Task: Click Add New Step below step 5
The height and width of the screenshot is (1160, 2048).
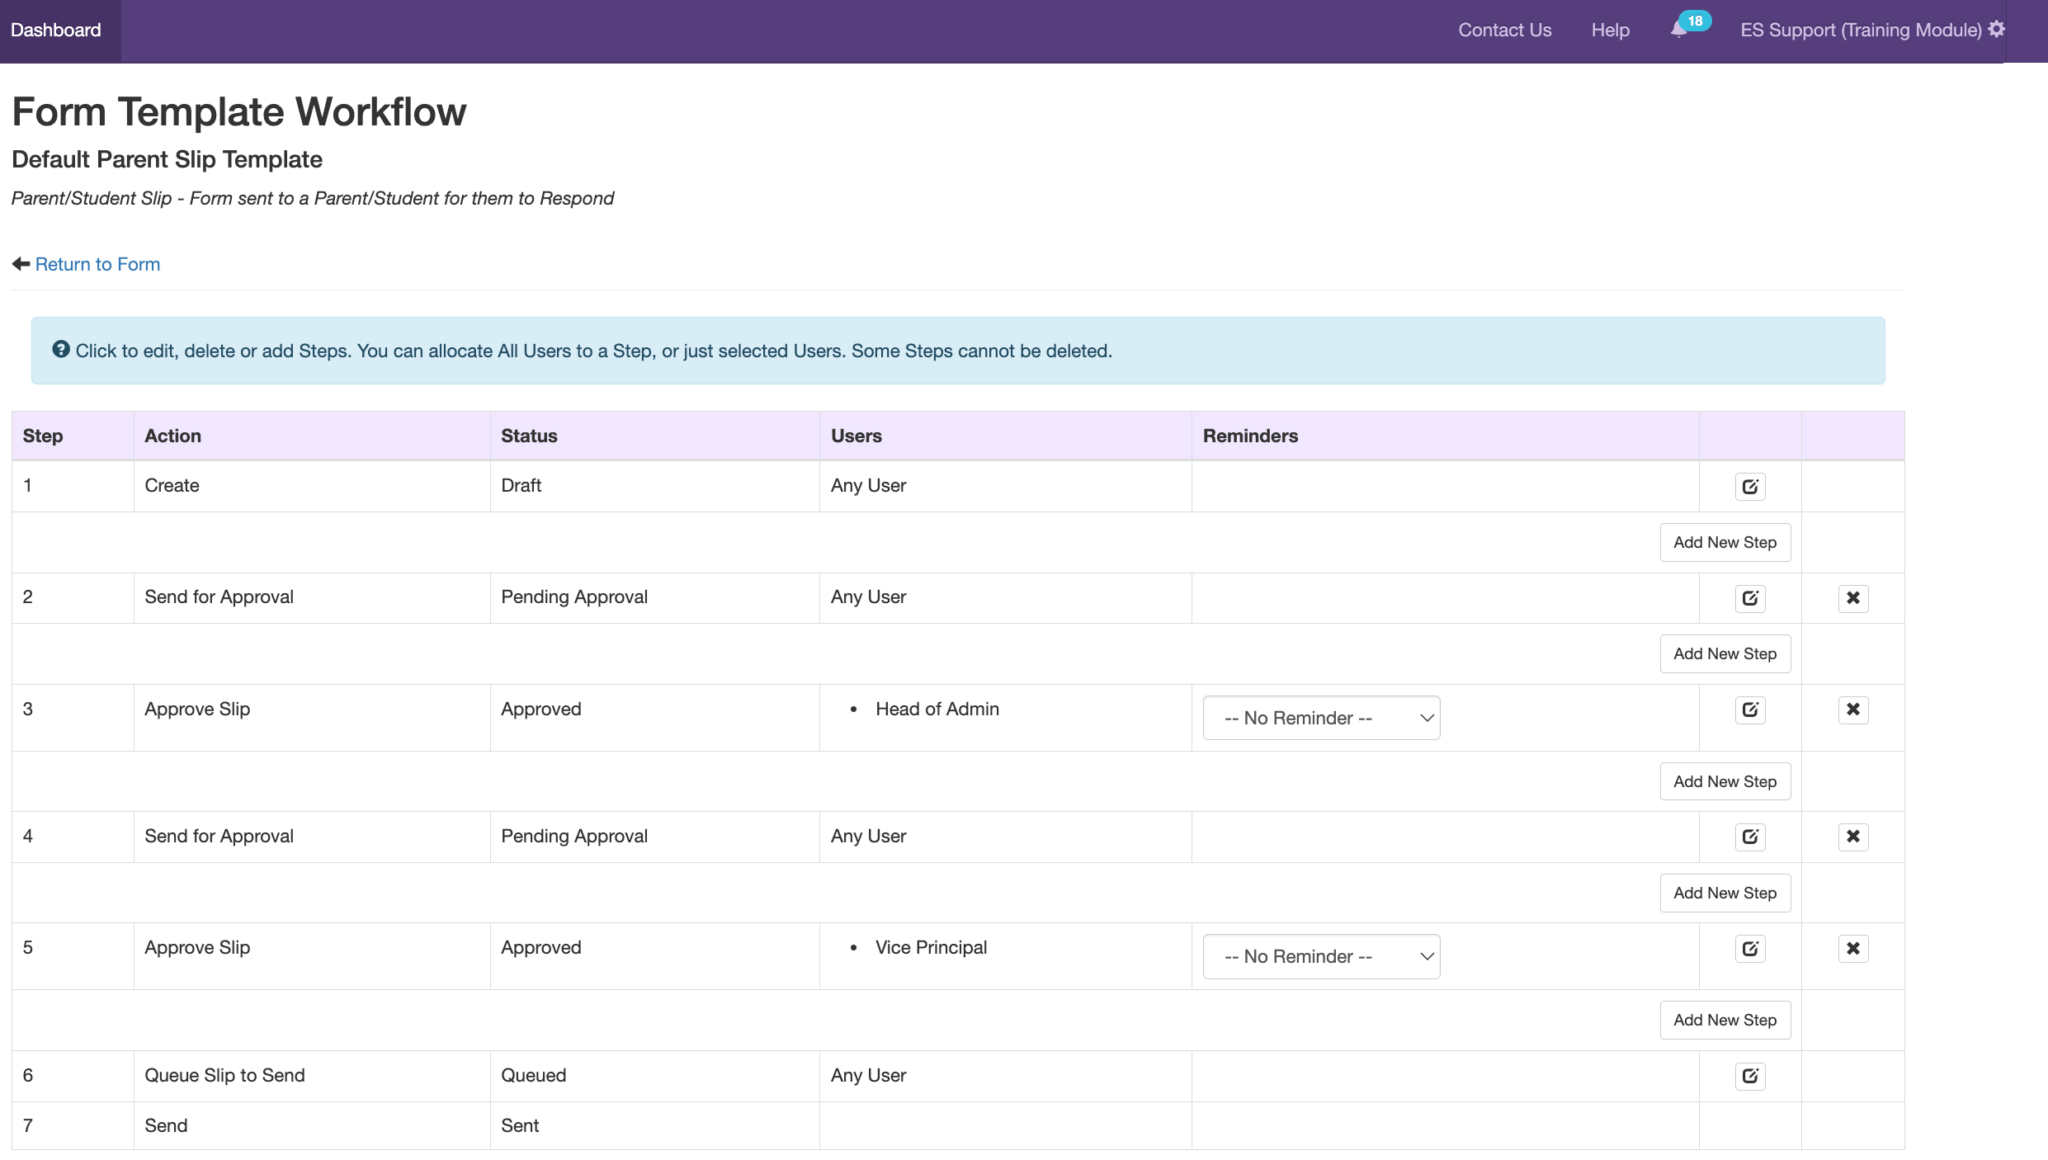Action: [1725, 1019]
